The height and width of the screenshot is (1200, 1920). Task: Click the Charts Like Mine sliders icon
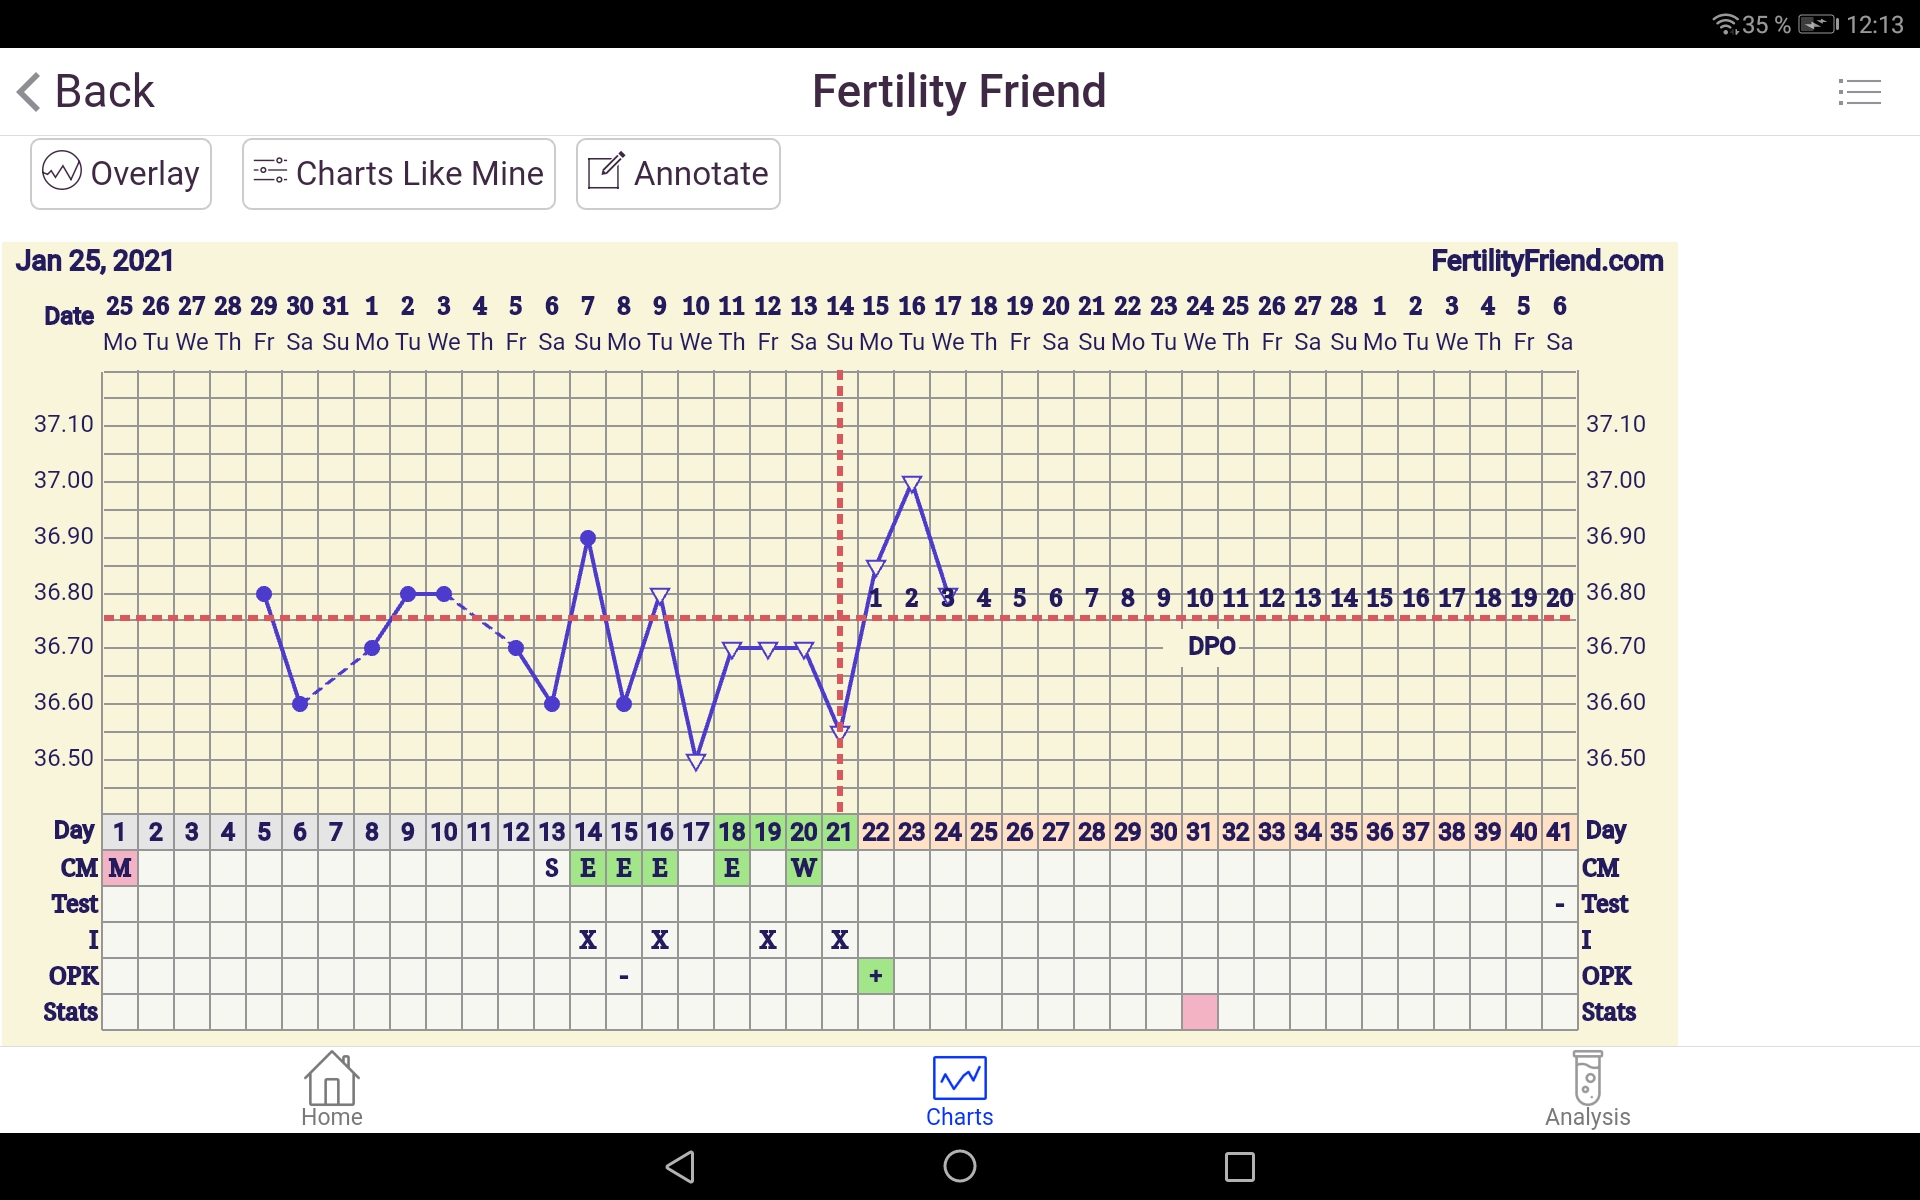pyautogui.click(x=270, y=172)
